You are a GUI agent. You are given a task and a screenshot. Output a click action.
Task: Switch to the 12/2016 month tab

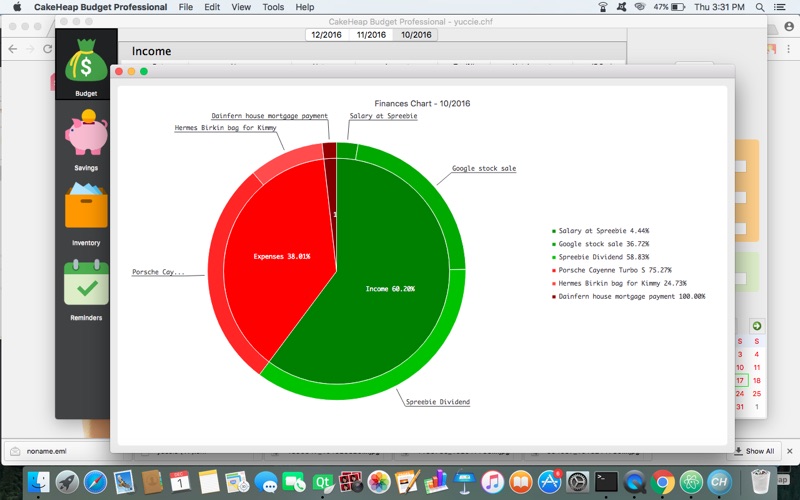point(327,35)
